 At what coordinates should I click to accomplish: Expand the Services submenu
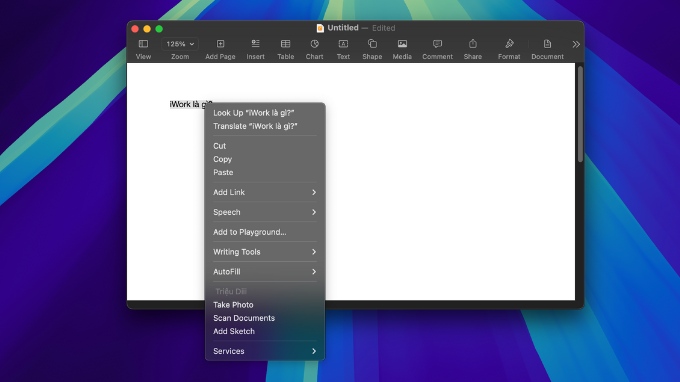click(x=265, y=351)
